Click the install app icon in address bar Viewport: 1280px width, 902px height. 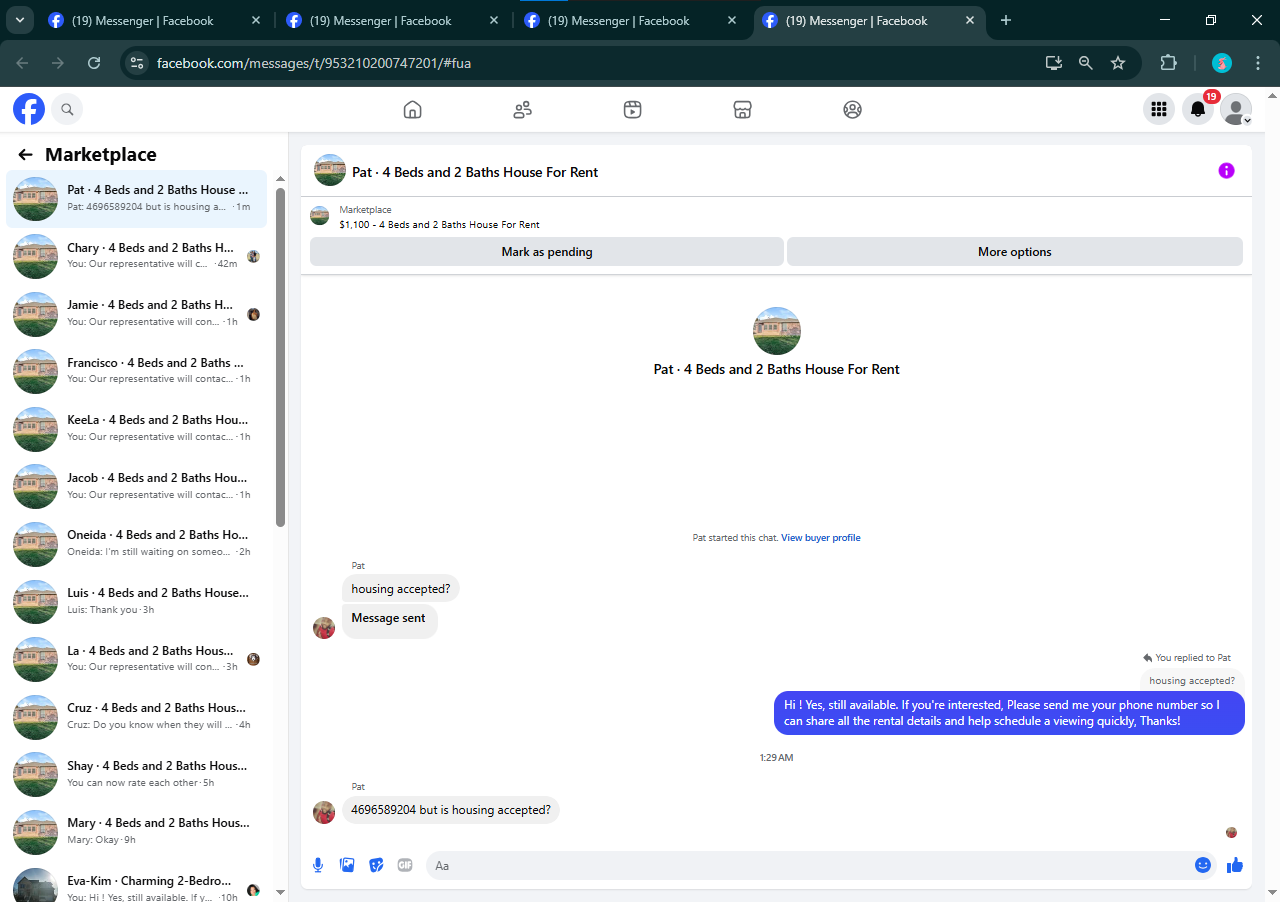tap(1054, 63)
